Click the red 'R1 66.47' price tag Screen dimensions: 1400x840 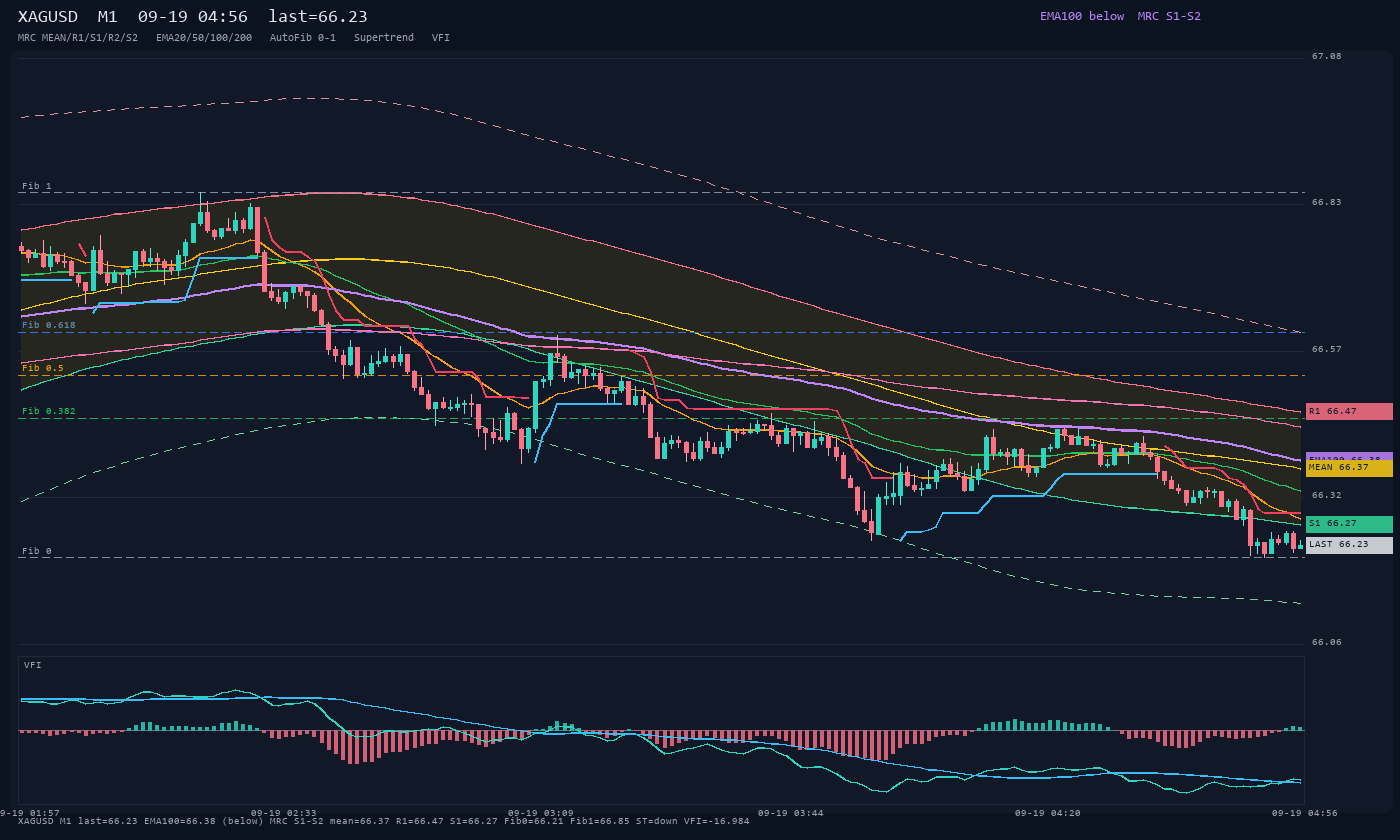click(x=1349, y=411)
